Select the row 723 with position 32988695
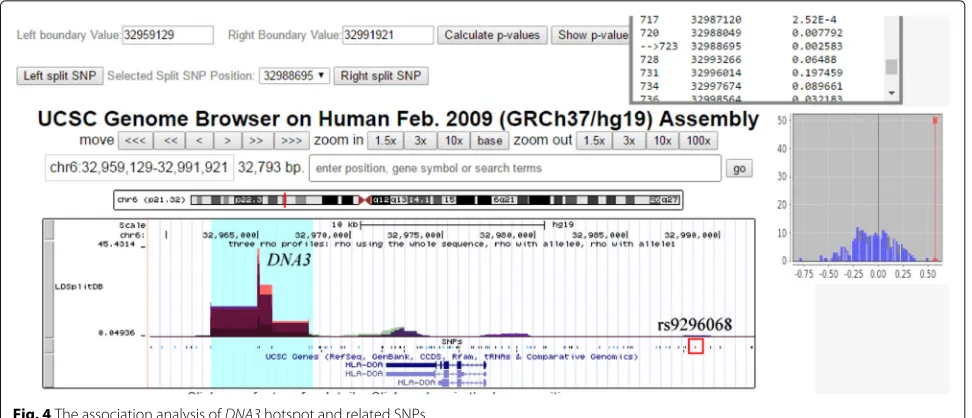This screenshot has height=418, width=972. pyautogui.click(x=741, y=47)
